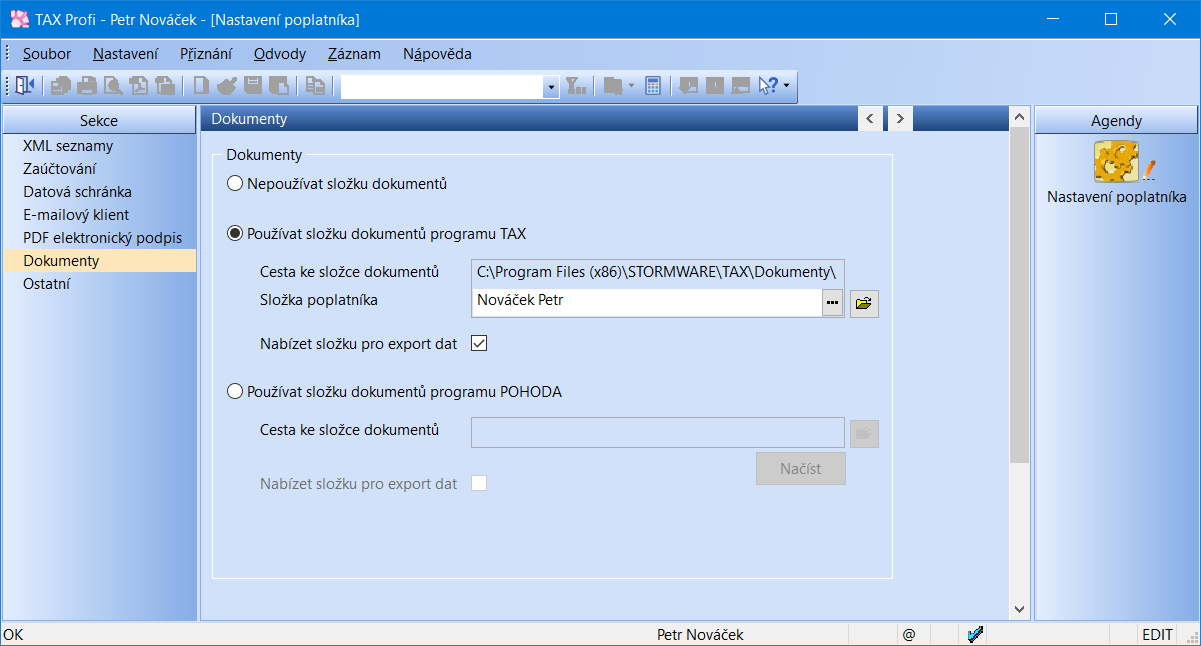Open the Odvody menu
1201x646 pixels.
coord(280,54)
